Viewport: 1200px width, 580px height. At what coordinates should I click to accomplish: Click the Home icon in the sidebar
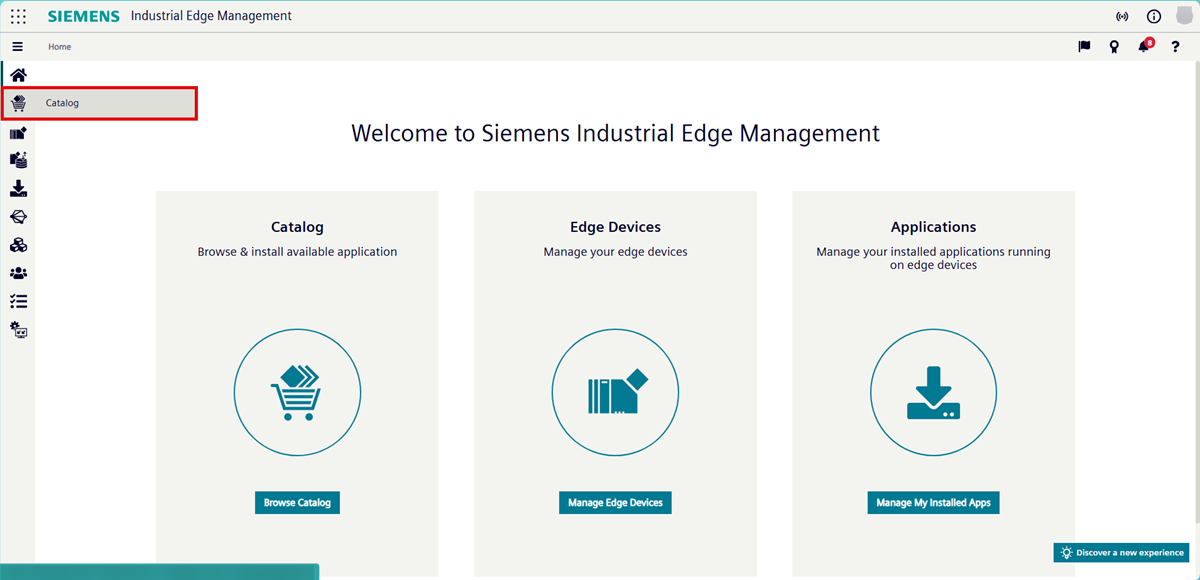coord(18,75)
